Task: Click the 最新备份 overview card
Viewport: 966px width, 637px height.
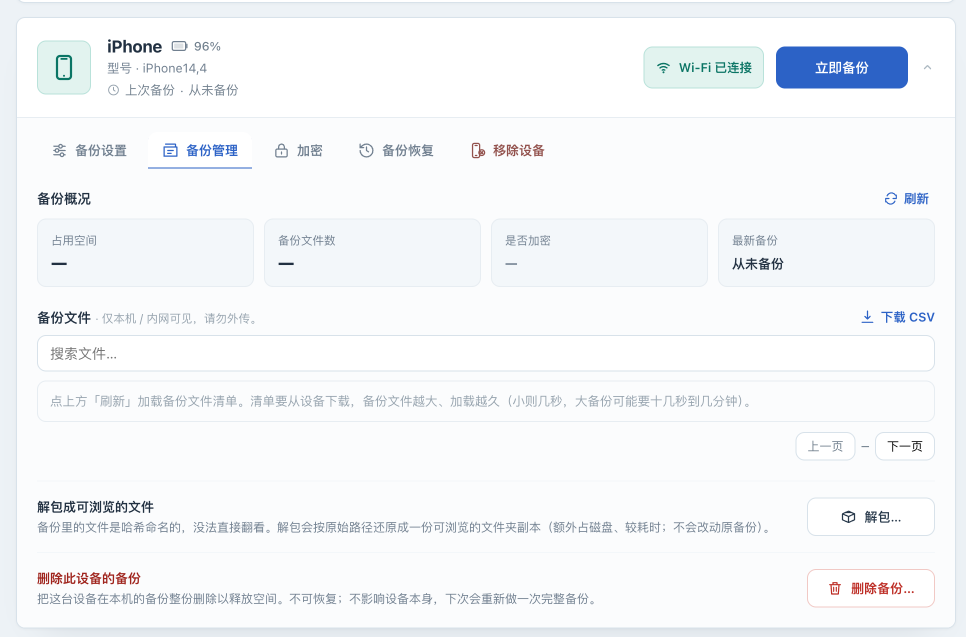Action: tap(826, 253)
